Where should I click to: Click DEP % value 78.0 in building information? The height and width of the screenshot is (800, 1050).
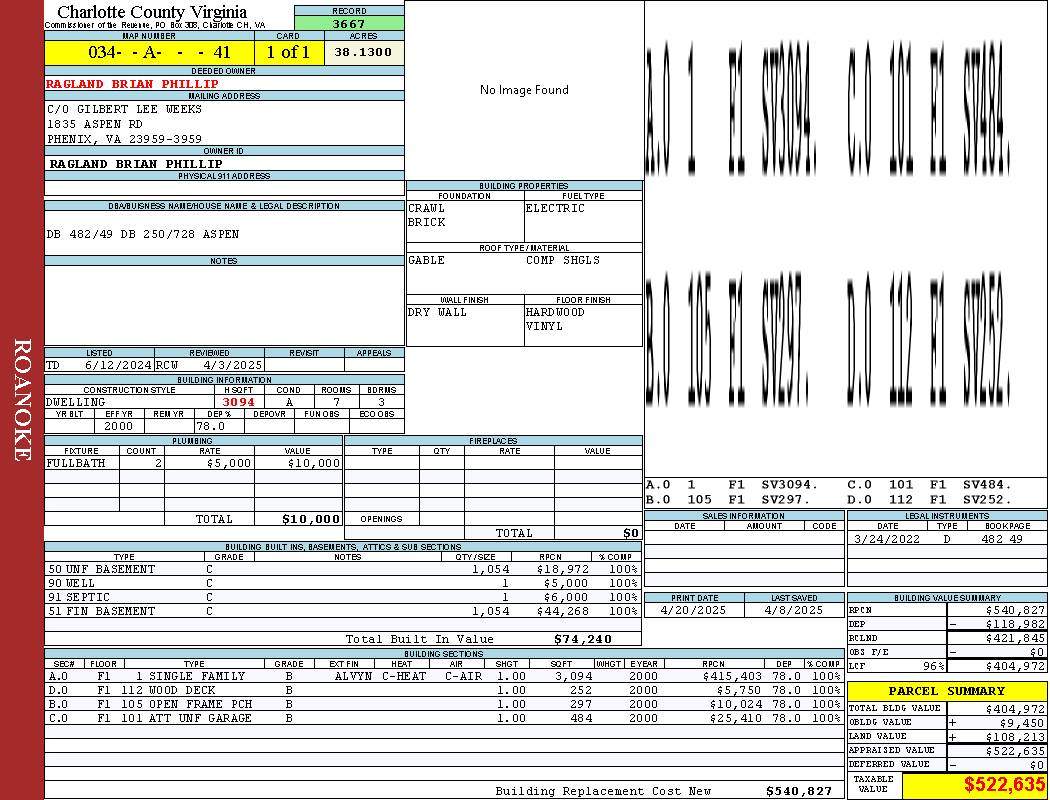click(210, 426)
